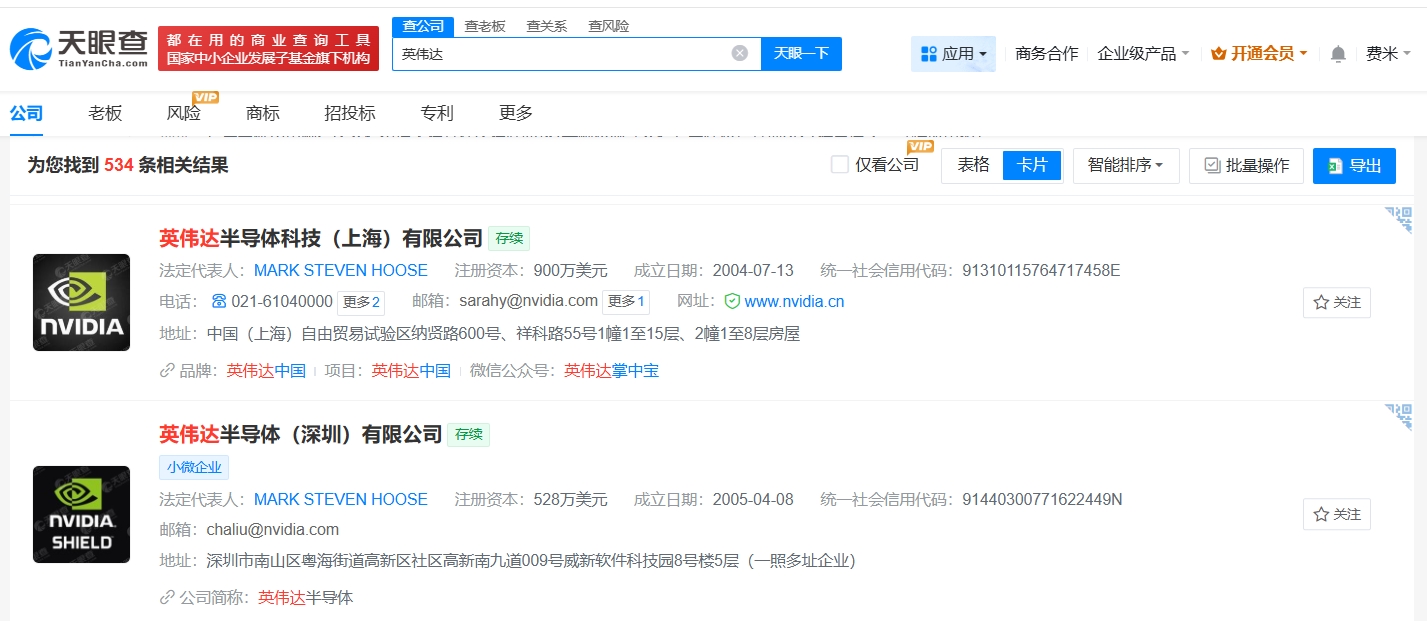
Task: Click the 小微企业 tag
Action: click(194, 467)
